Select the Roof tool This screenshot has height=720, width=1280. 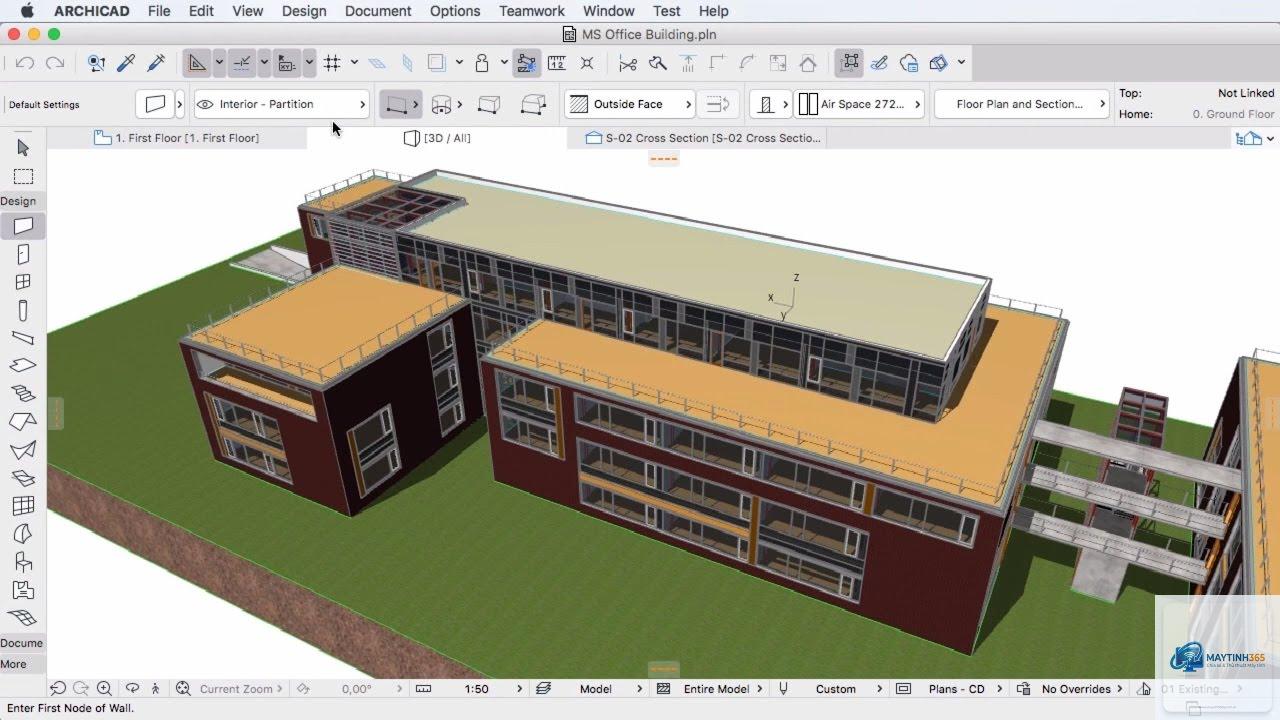[x=23, y=422]
